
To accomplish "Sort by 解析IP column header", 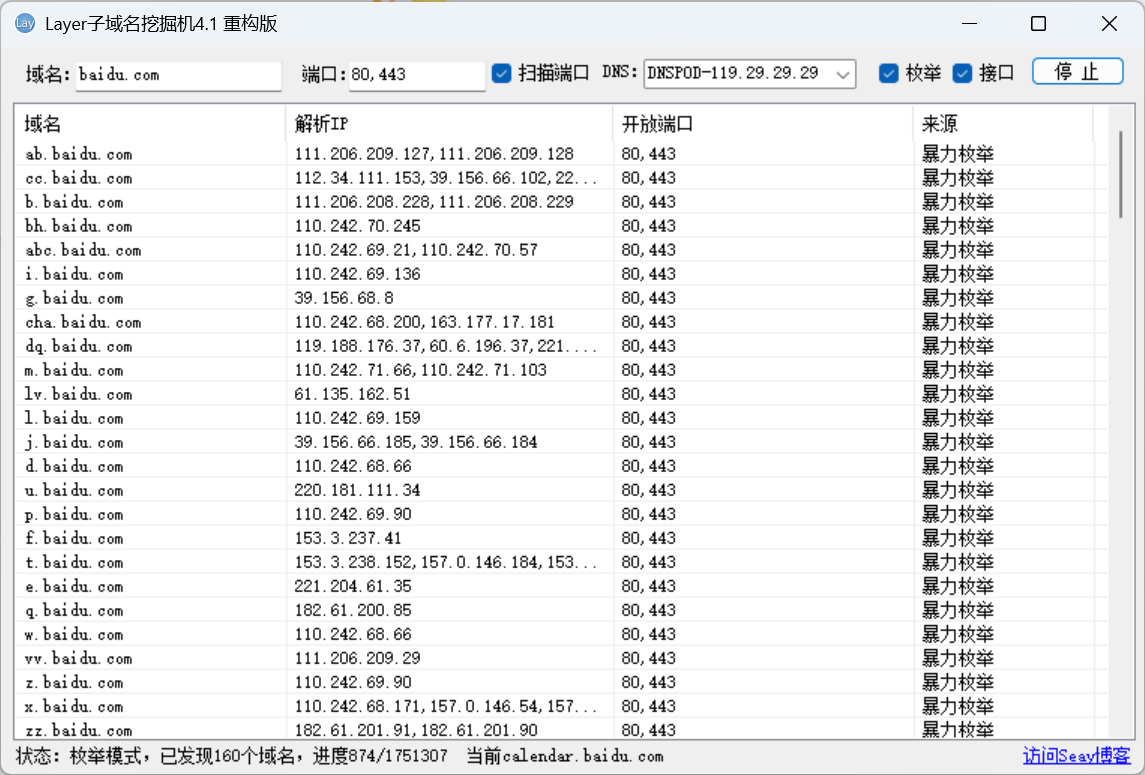I will (449, 123).
